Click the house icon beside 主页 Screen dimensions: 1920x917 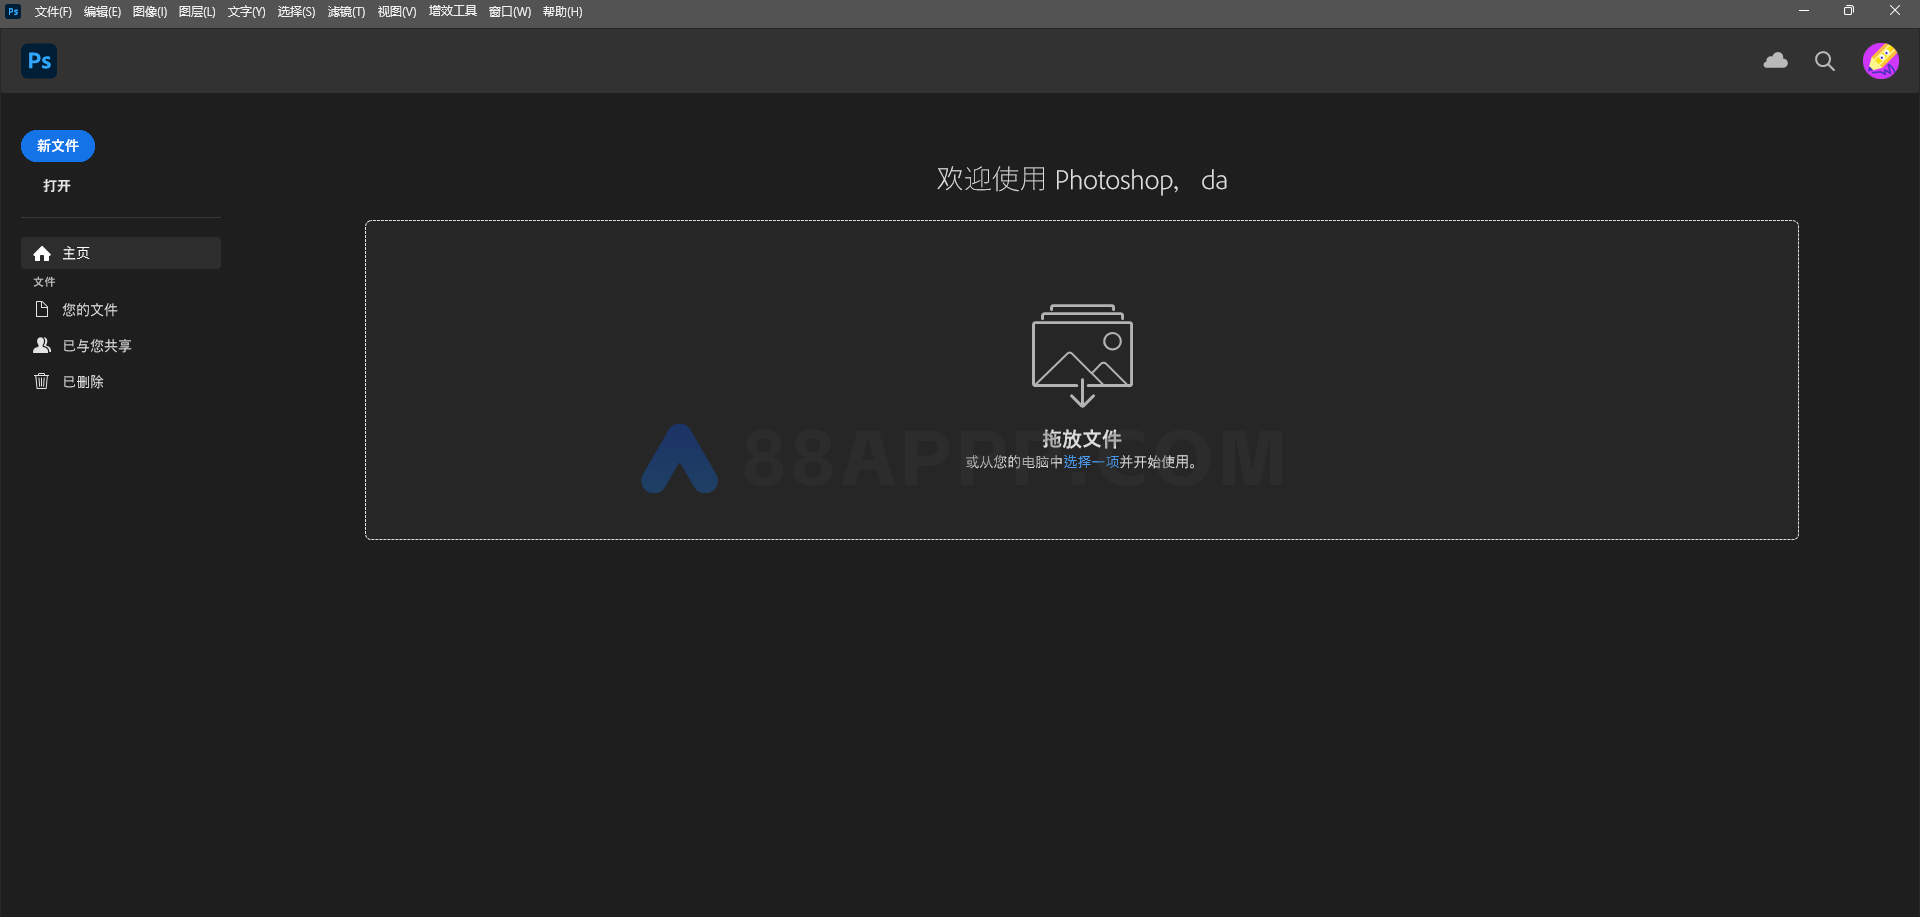[42, 254]
